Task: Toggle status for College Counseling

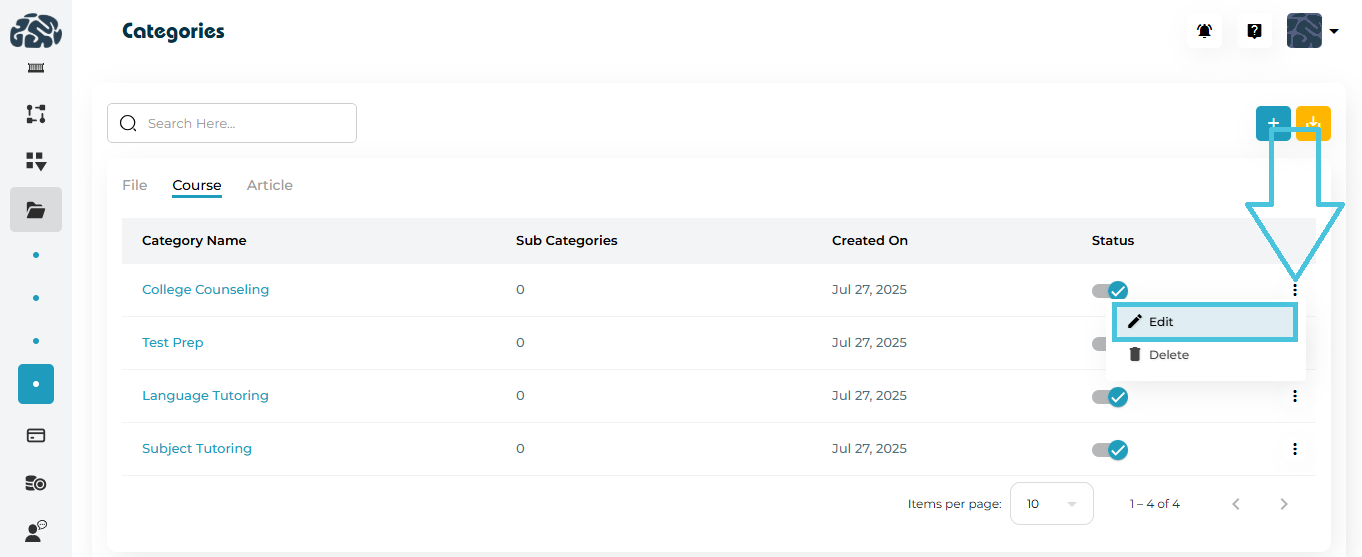Action: pos(1110,290)
